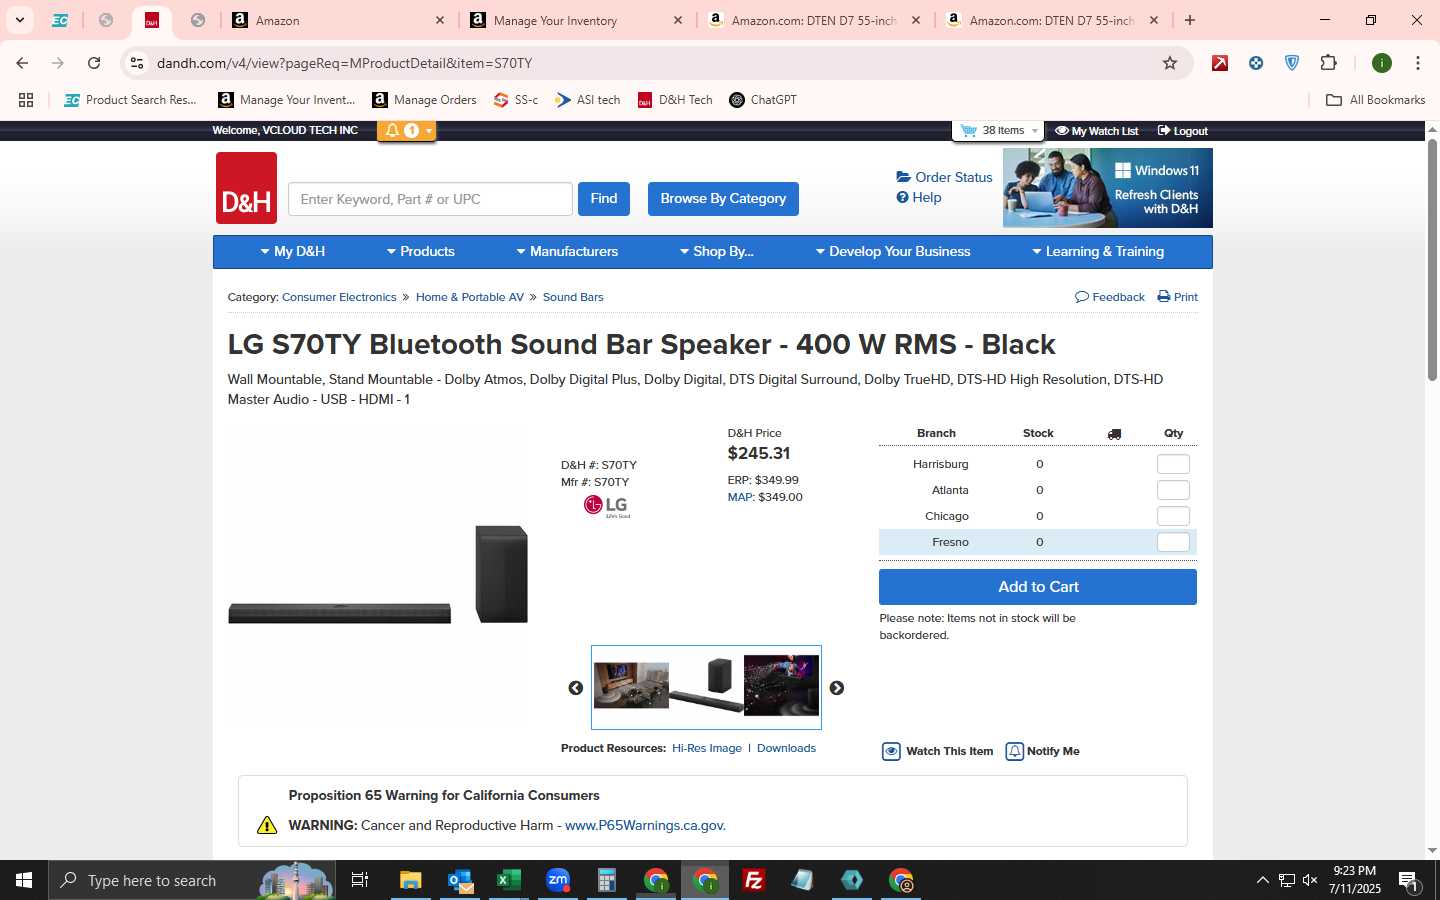
Task: Go back to the previous page
Action: coord(22,63)
